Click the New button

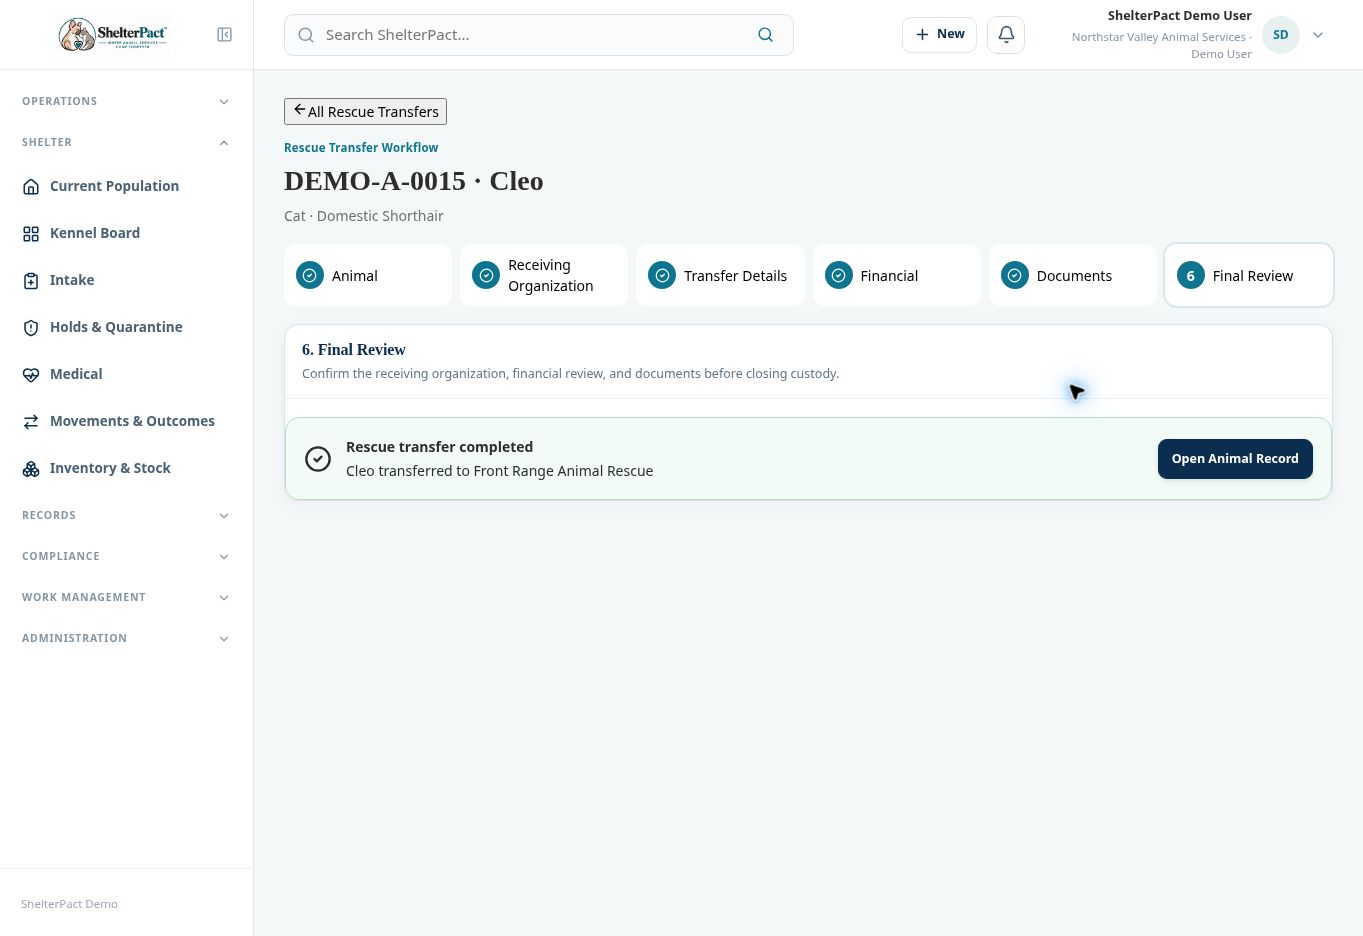939,34
